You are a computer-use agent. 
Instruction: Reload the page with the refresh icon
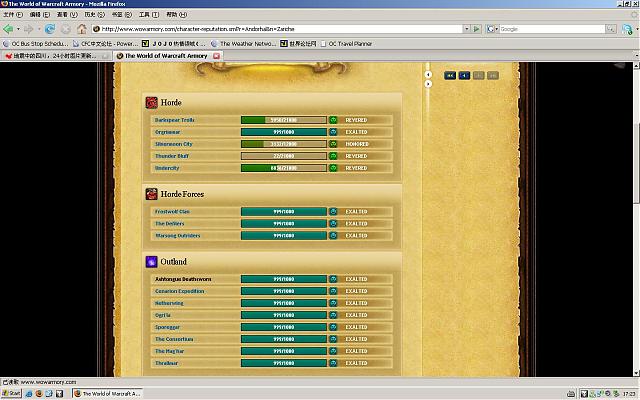click(x=50, y=29)
